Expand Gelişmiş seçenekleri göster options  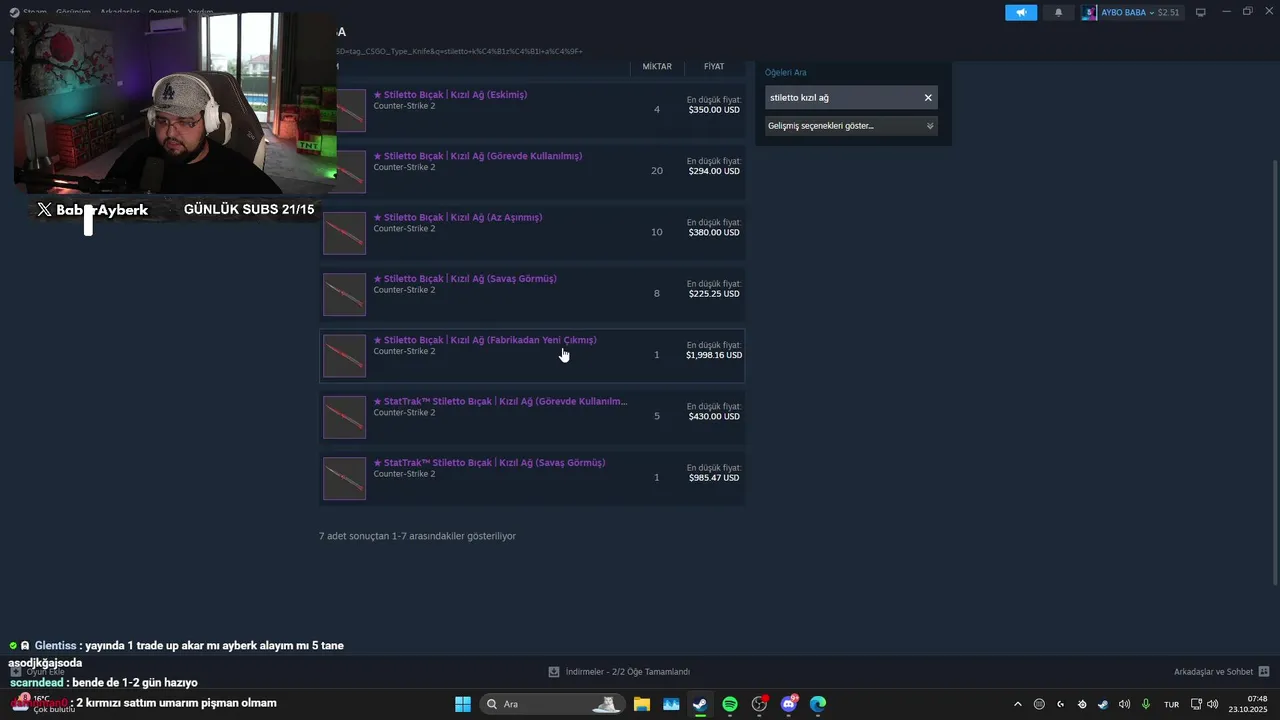851,126
